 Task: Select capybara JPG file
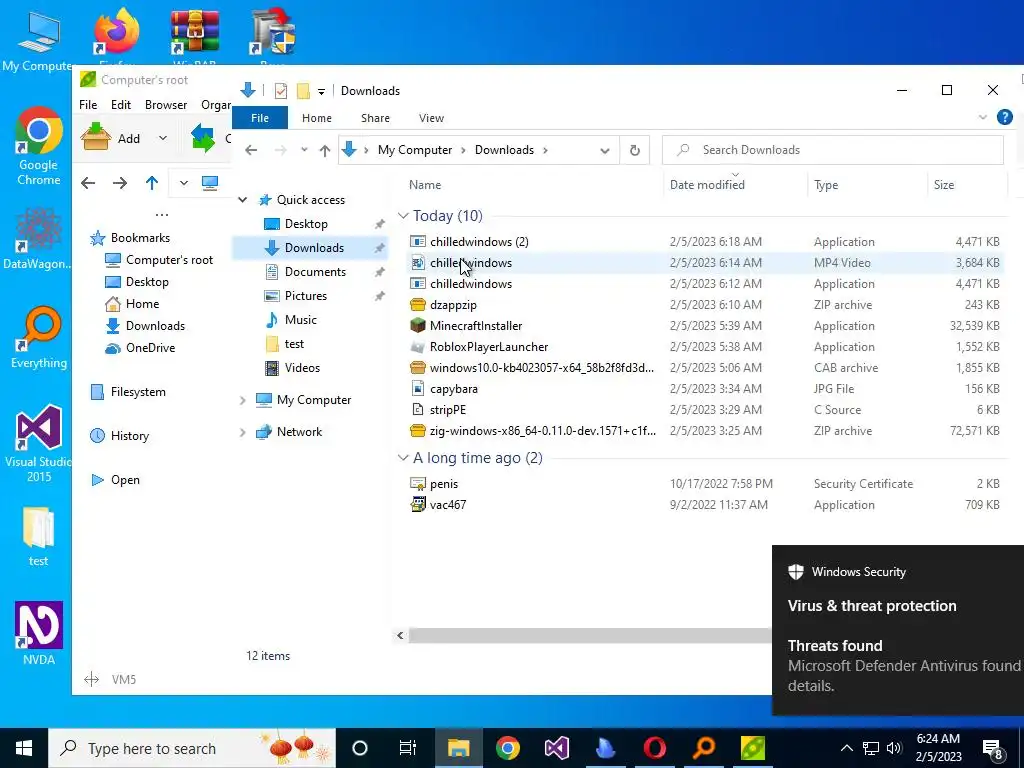click(x=705, y=389)
